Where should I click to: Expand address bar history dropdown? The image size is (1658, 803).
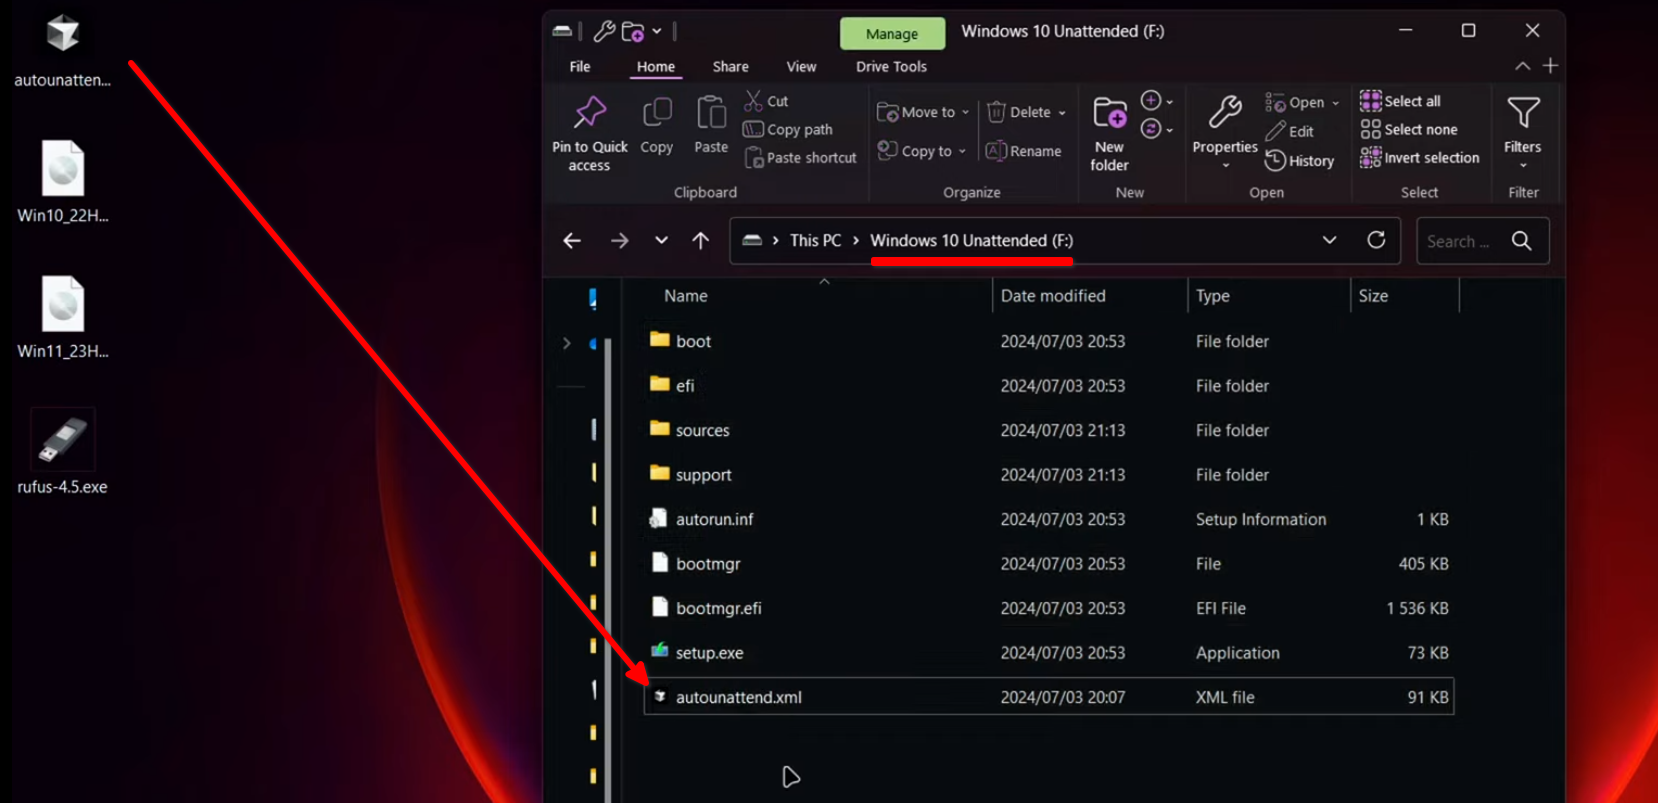coord(1329,241)
